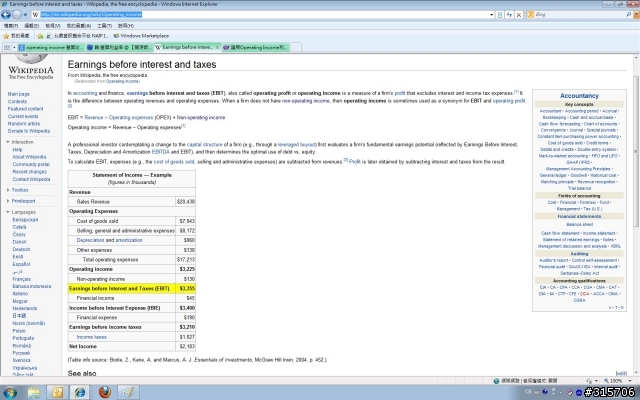Open 'Balance sheet' in the Accountancy box

(580, 224)
